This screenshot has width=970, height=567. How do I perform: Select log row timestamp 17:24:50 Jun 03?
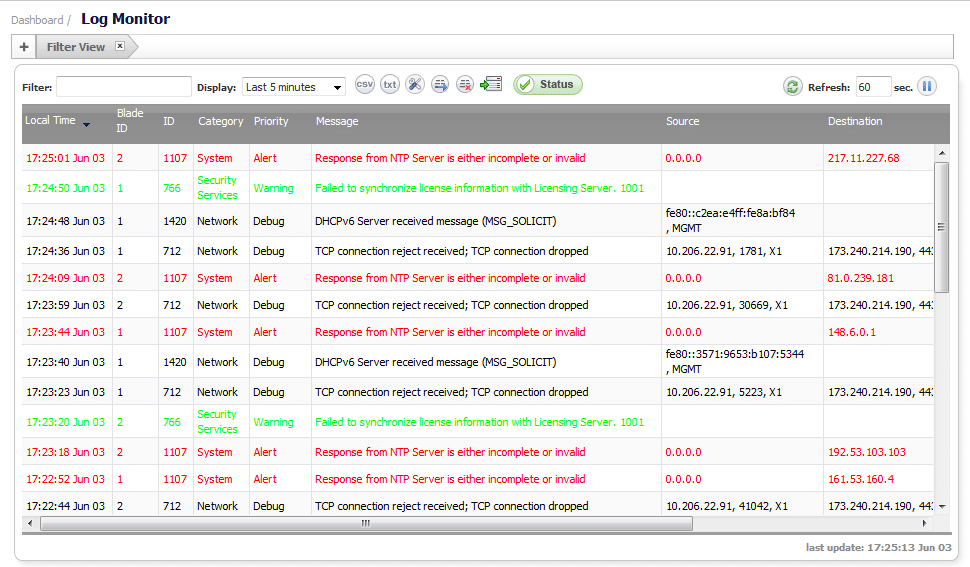(x=66, y=188)
